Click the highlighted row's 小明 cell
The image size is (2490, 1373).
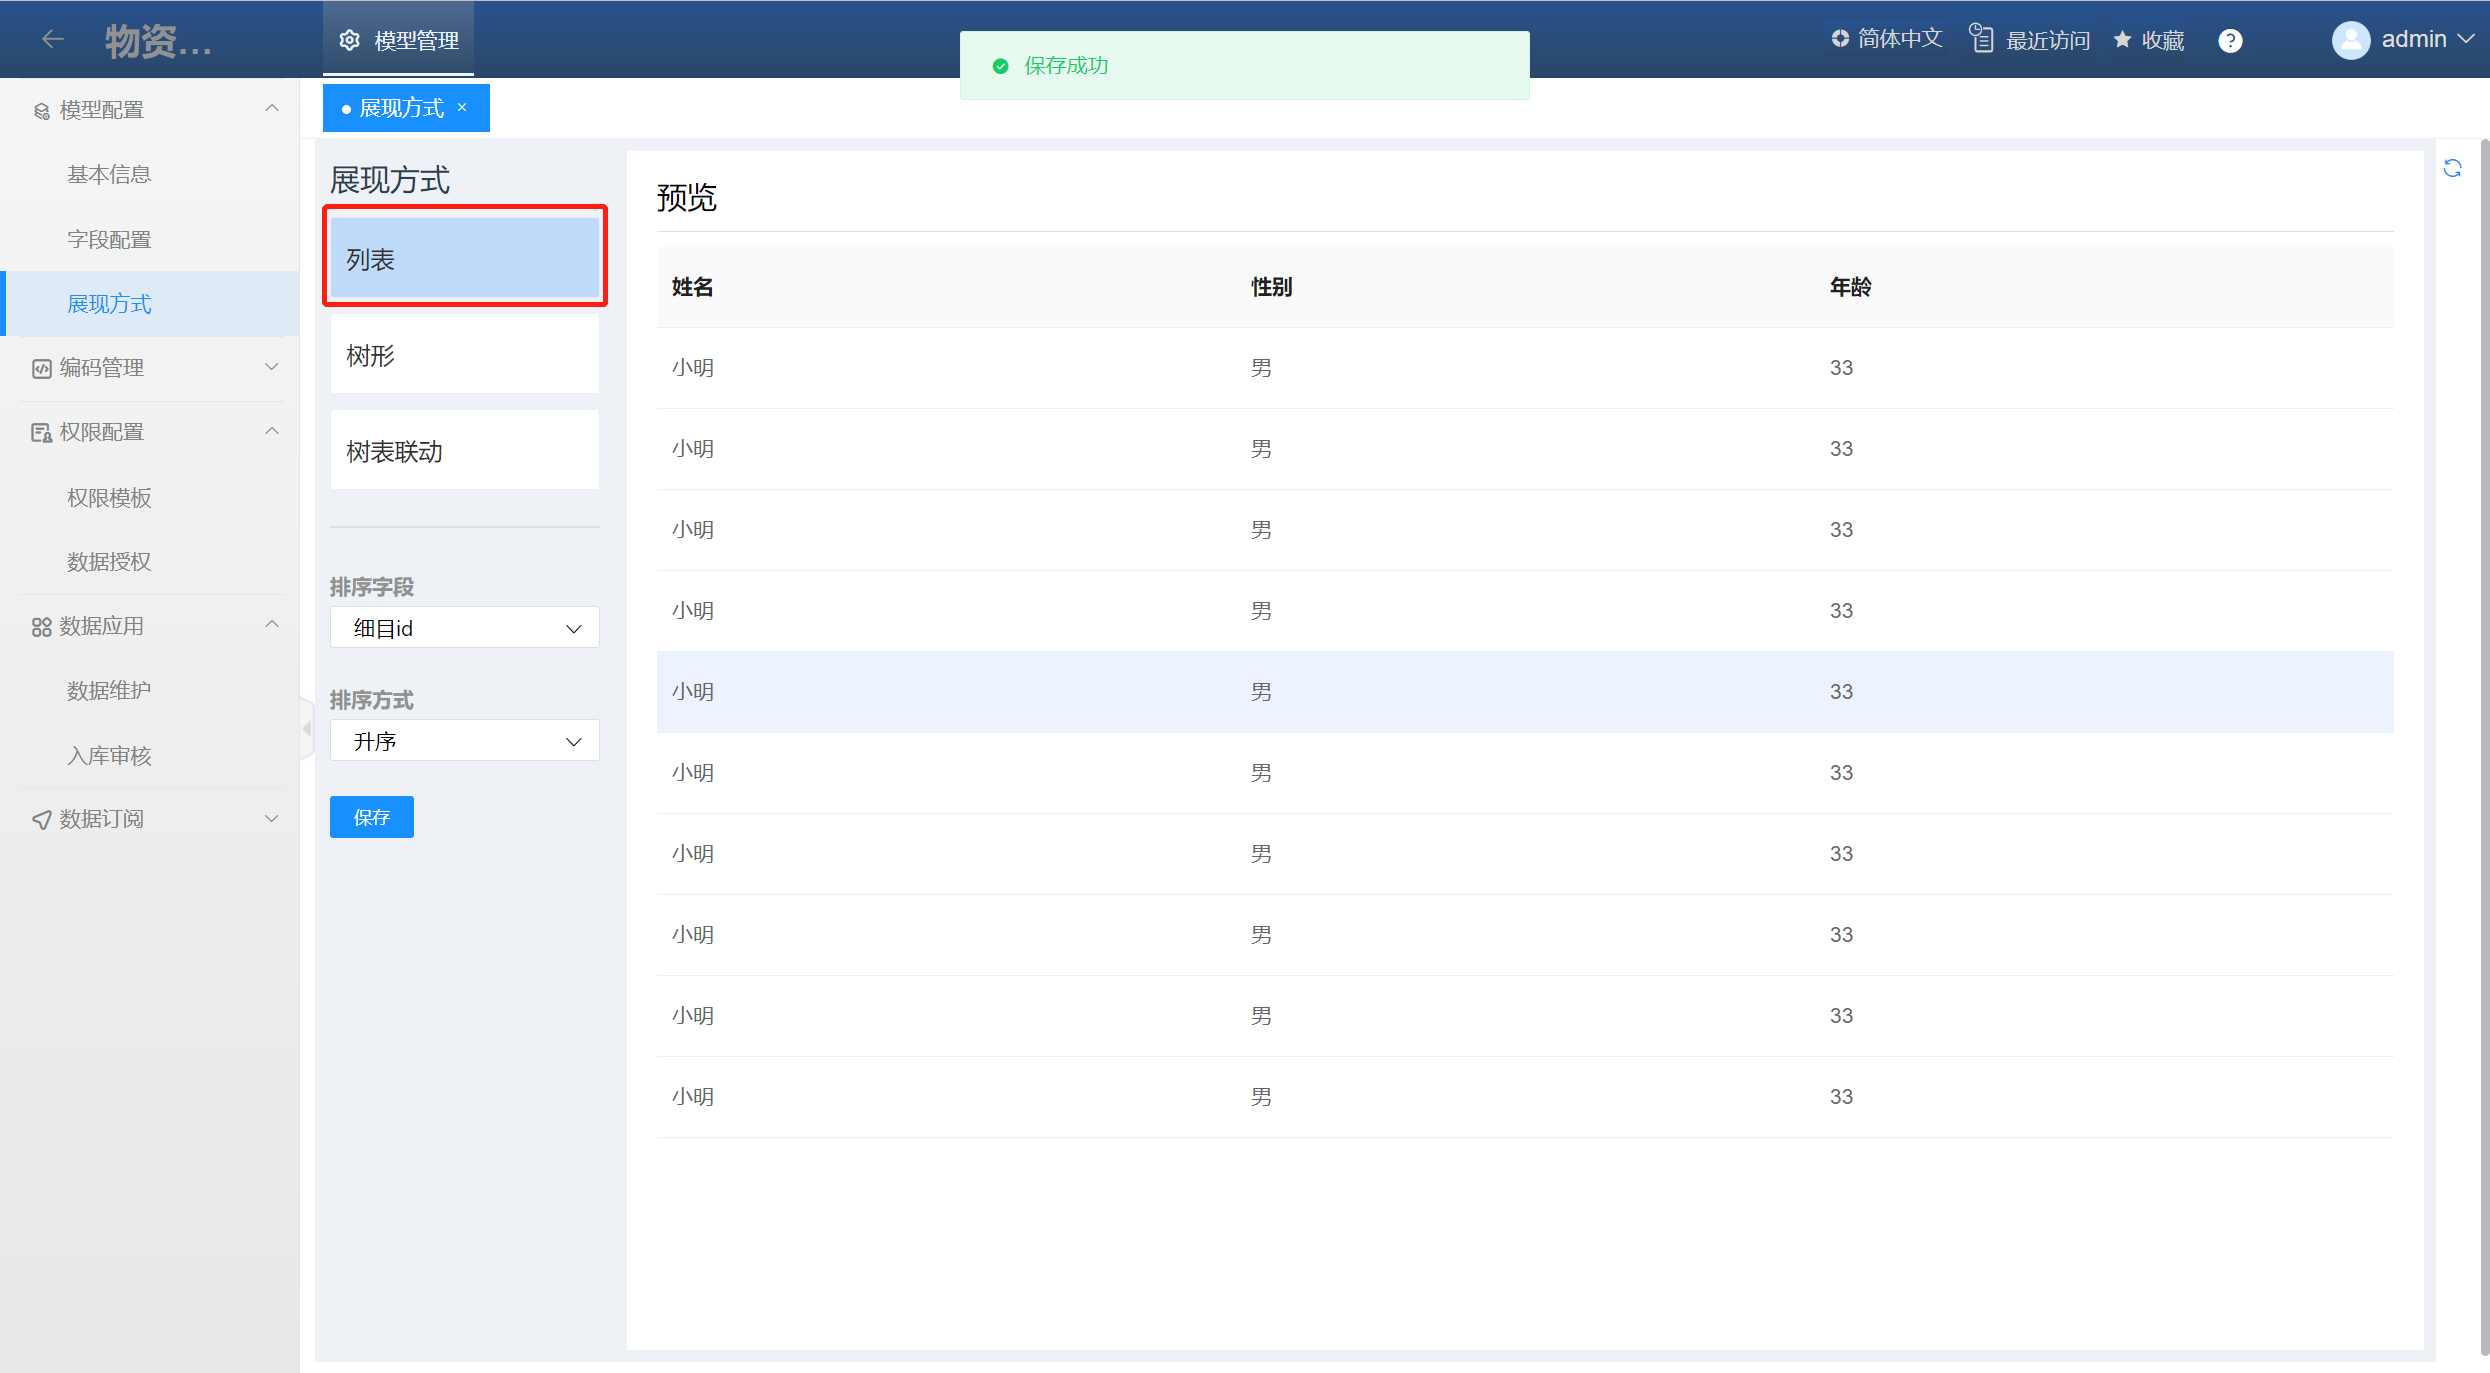tap(693, 692)
